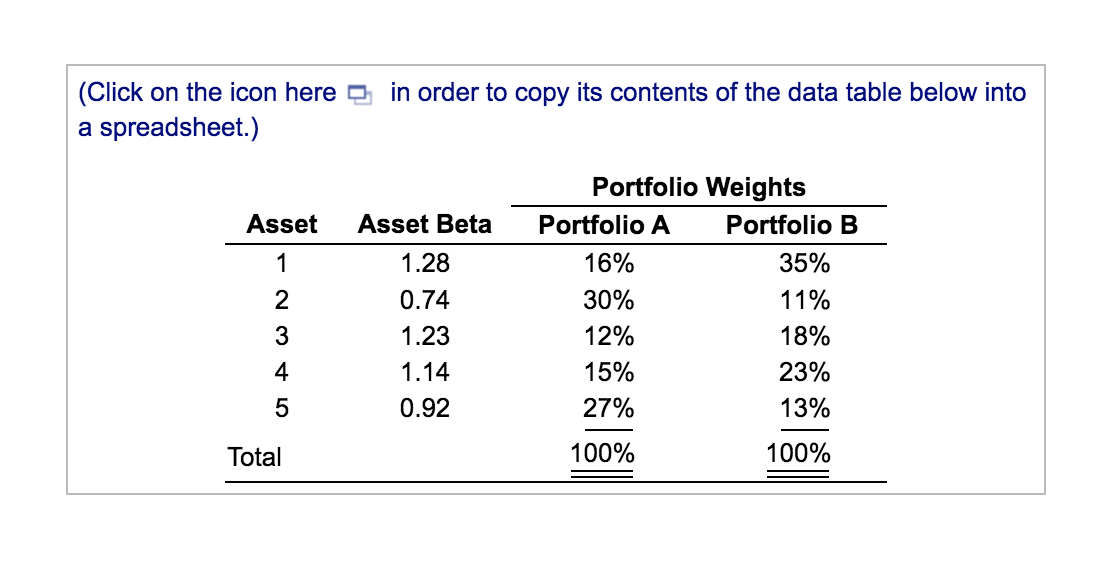The image size is (1108, 566).
Task: Click the Asset Beta column header
Action: [424, 224]
